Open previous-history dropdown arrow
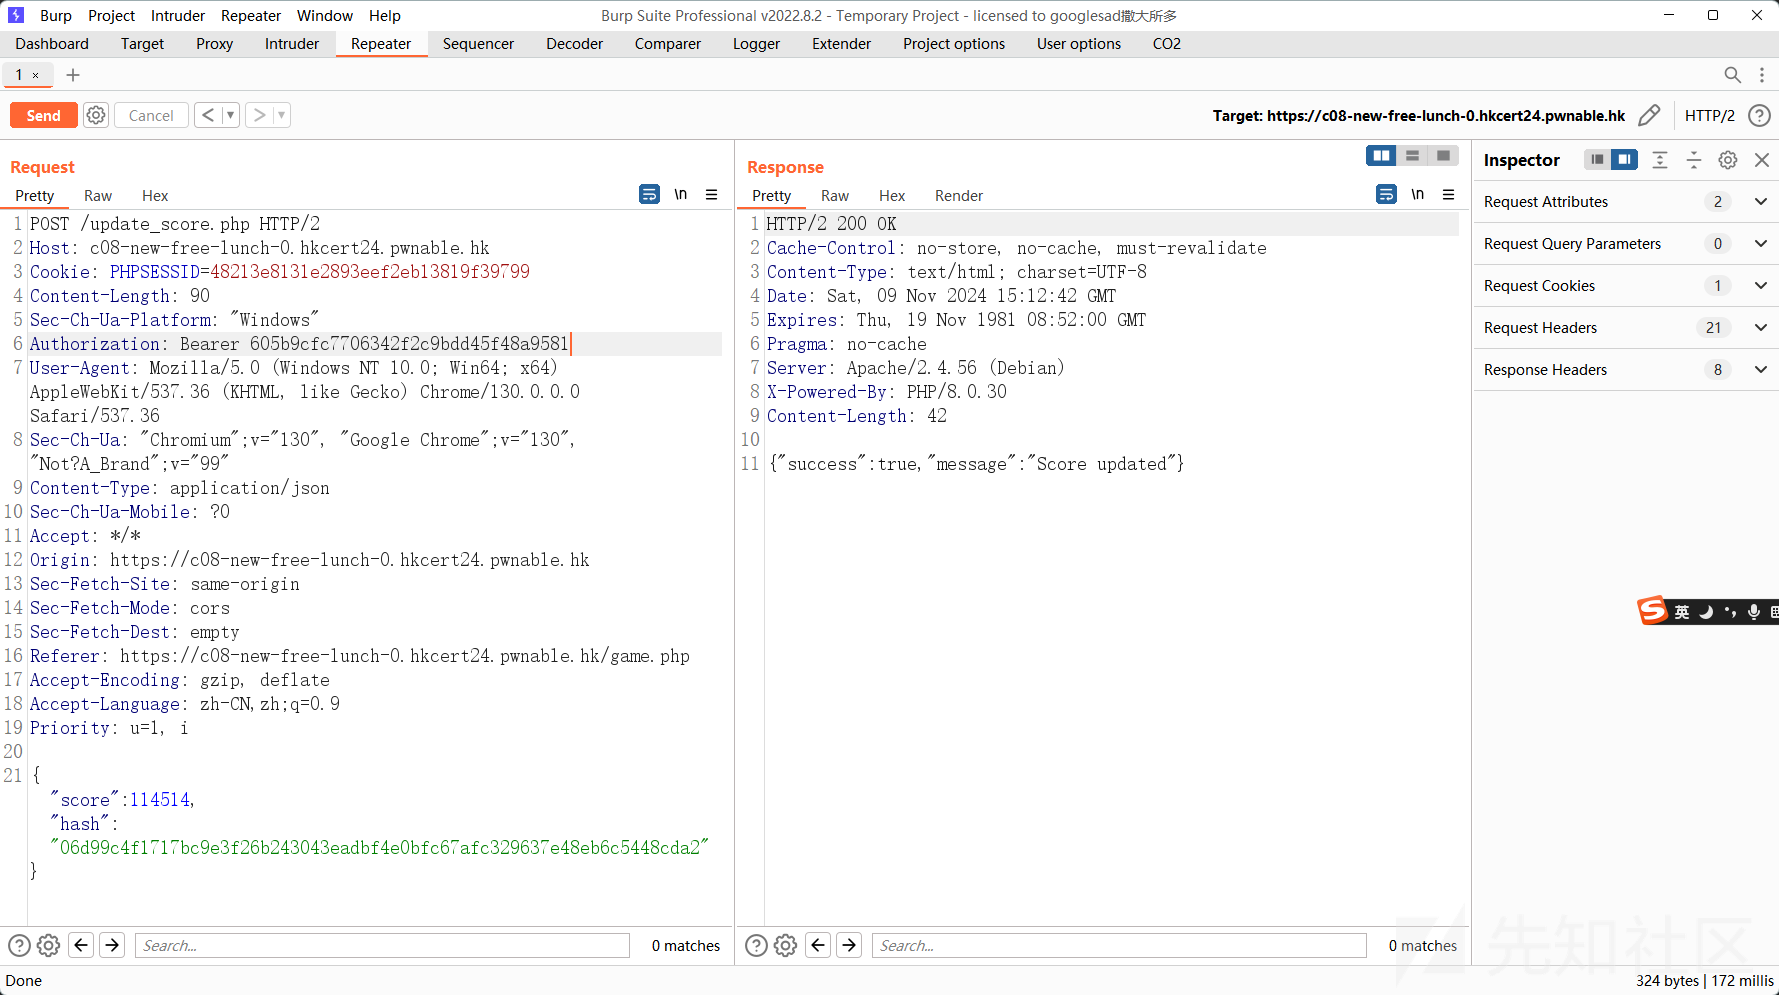 click(x=231, y=115)
